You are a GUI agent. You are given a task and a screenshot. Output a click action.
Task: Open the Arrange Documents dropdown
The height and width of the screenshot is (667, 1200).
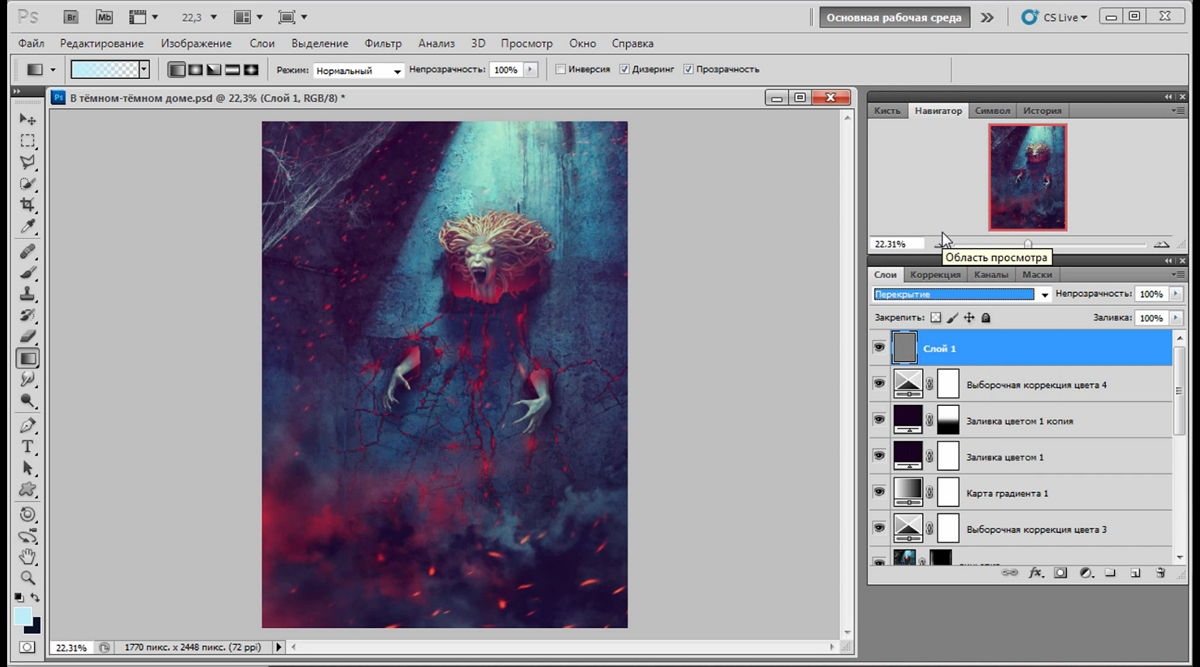246,17
